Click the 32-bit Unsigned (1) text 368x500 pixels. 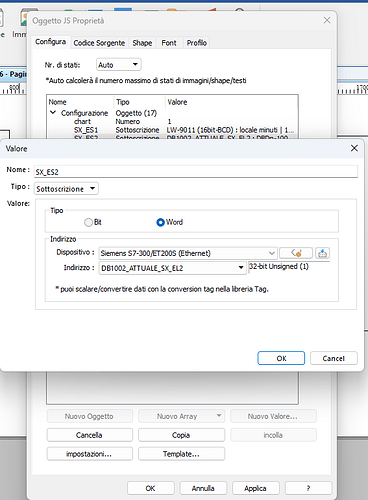point(279,266)
